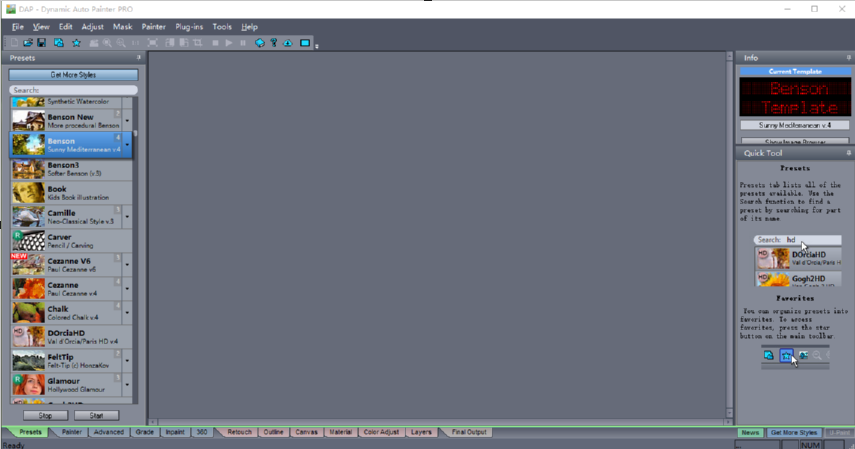Open the News tab at bottom right

point(750,433)
